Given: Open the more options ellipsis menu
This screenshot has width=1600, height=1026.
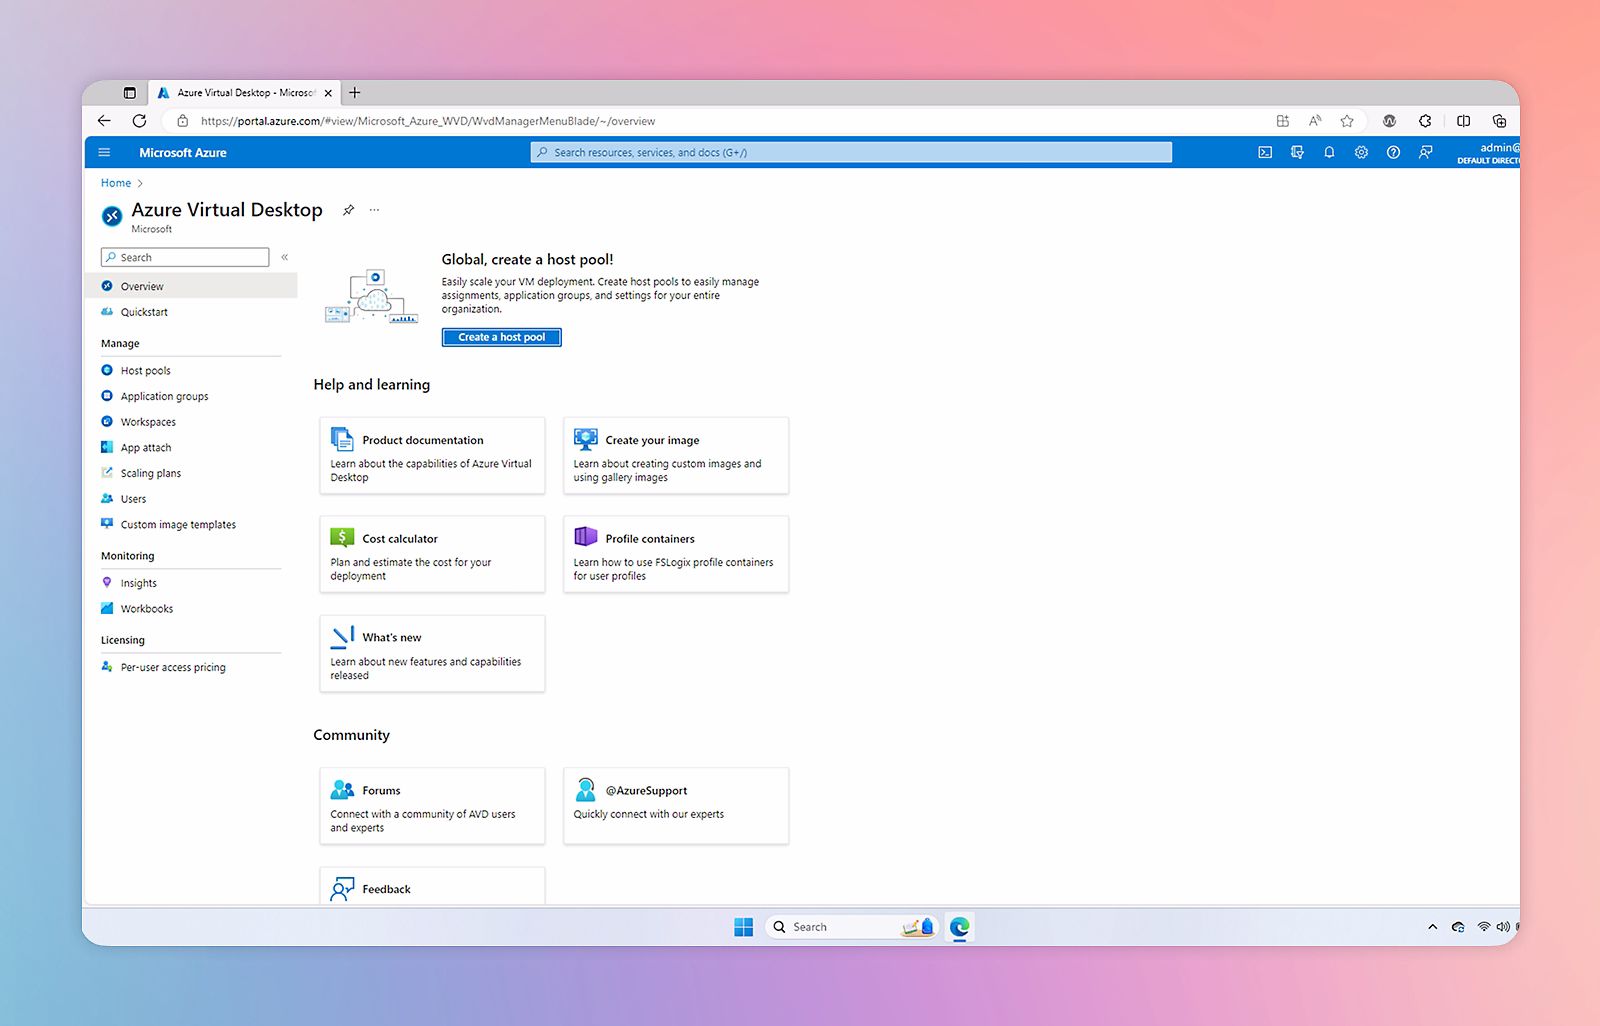Looking at the screenshot, I should tap(374, 210).
